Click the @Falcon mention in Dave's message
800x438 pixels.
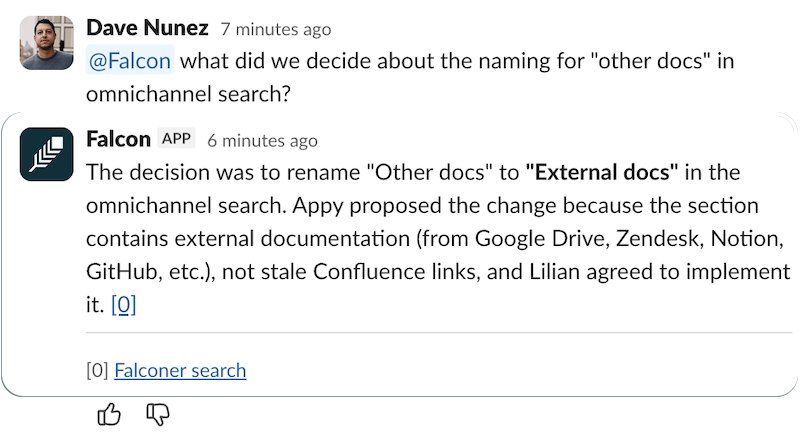pos(130,61)
